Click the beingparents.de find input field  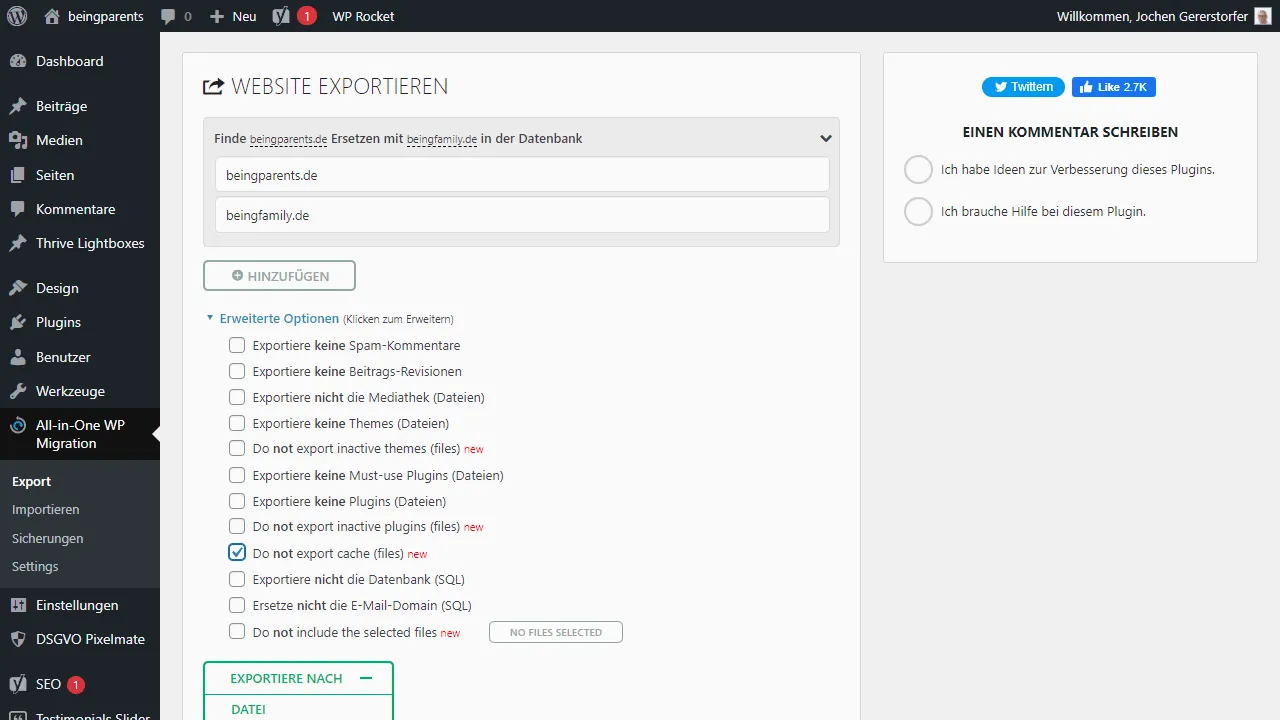click(x=522, y=174)
